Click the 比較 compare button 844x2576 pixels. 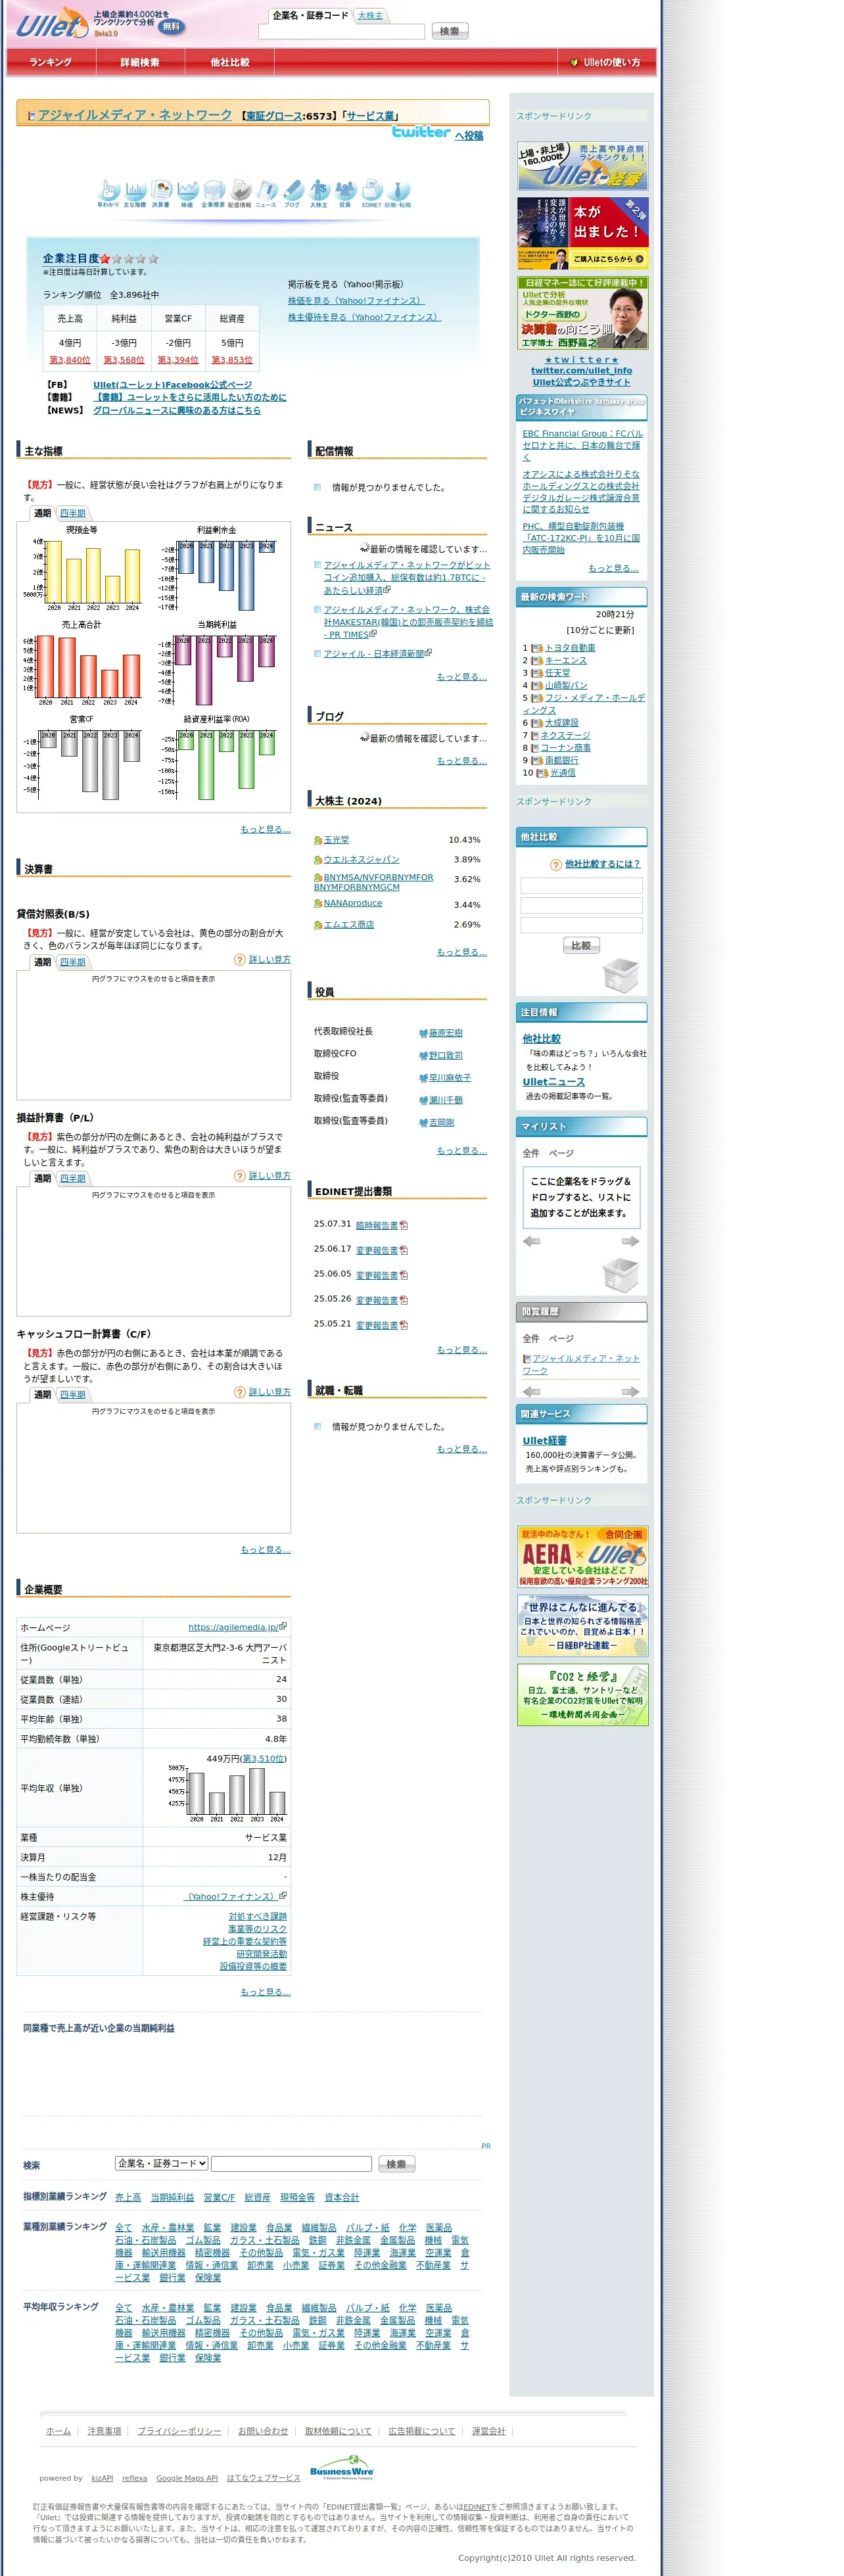tap(581, 945)
